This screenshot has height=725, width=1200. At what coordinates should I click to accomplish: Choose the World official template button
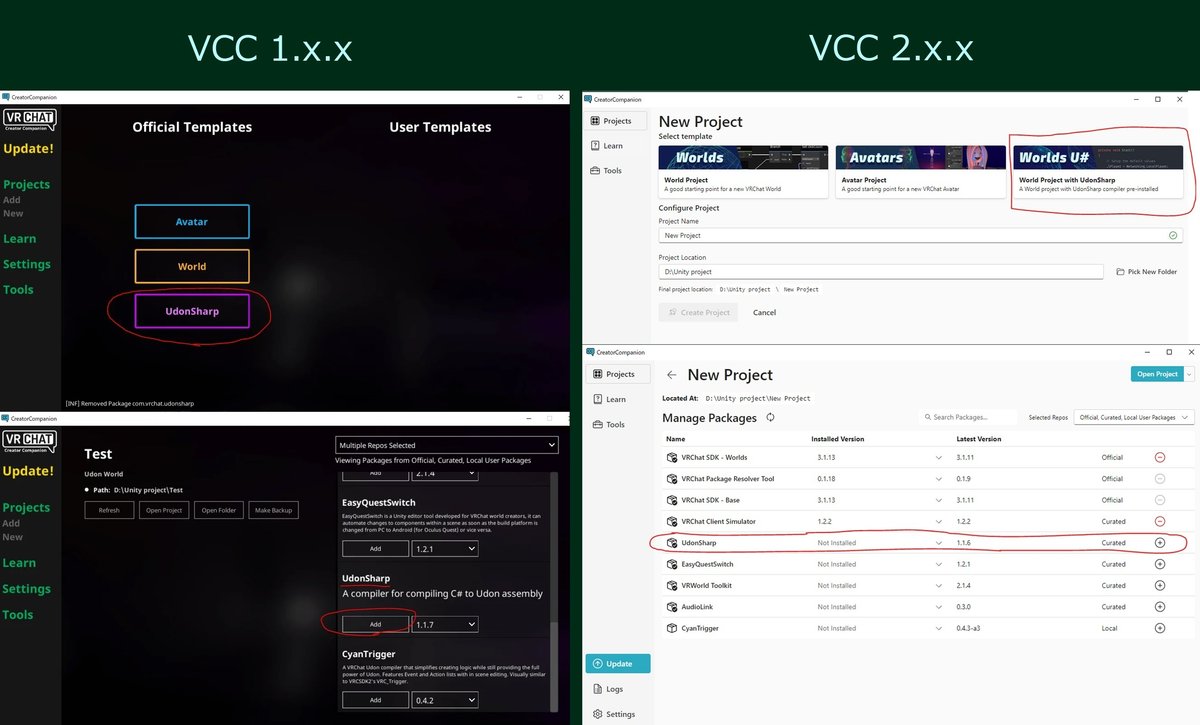coord(192,266)
